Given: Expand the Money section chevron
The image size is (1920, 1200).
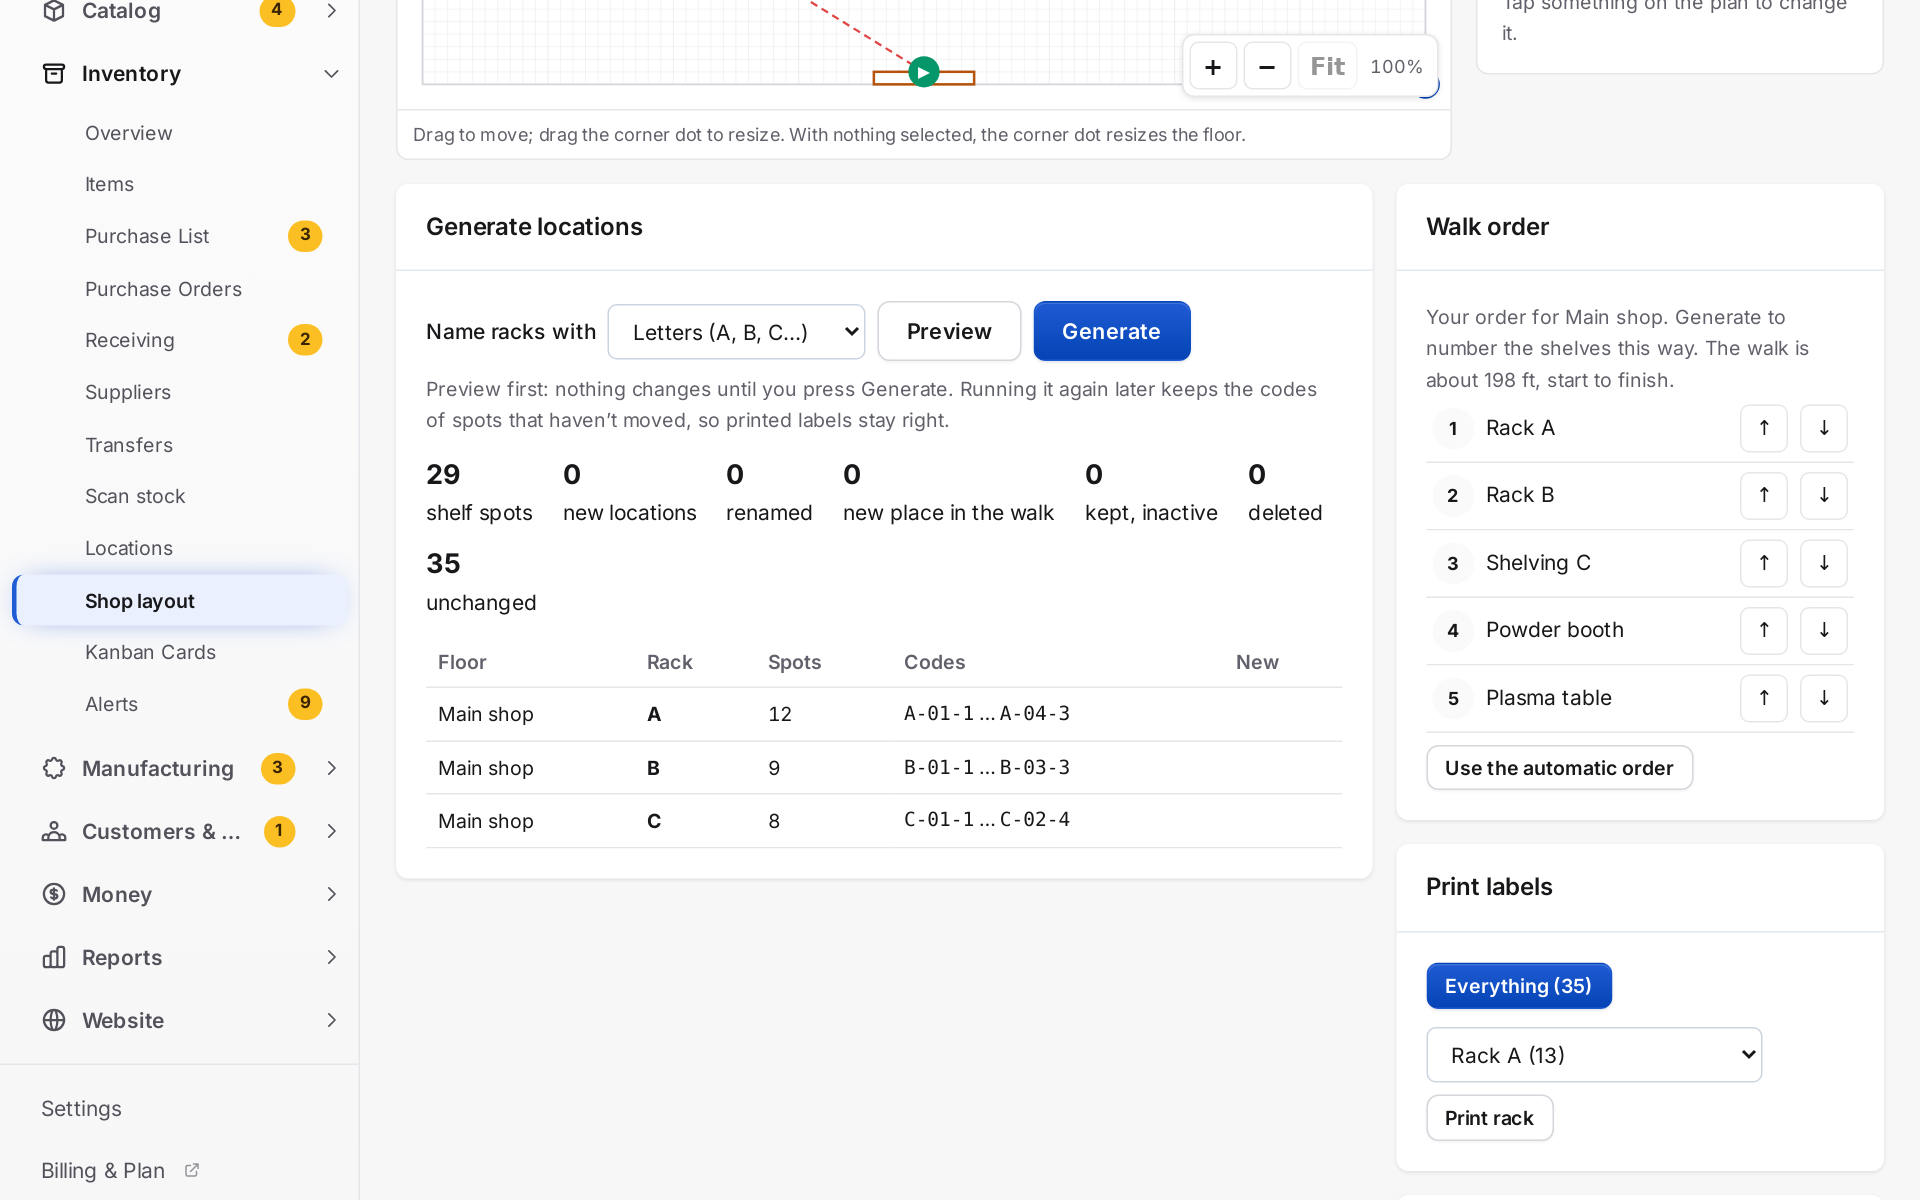Looking at the screenshot, I should (x=332, y=894).
